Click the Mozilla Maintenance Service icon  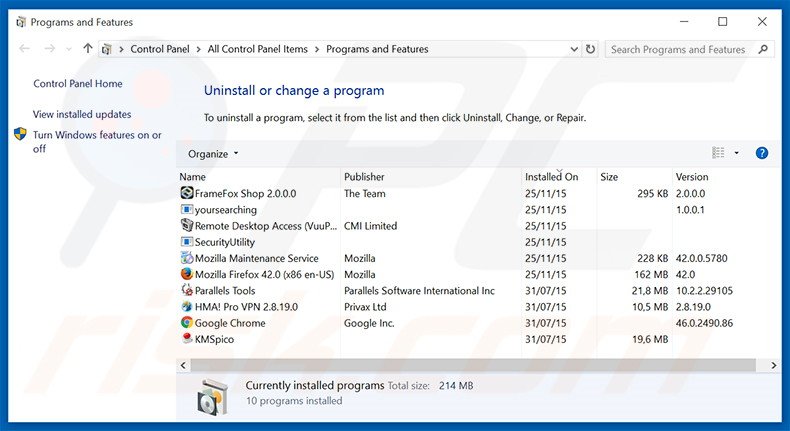[x=187, y=258]
